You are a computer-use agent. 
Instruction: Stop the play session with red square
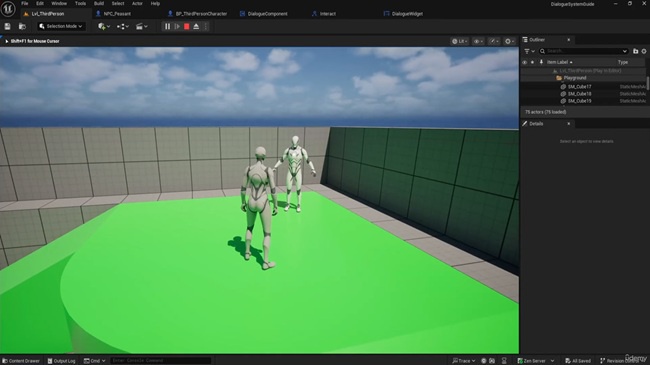click(187, 27)
